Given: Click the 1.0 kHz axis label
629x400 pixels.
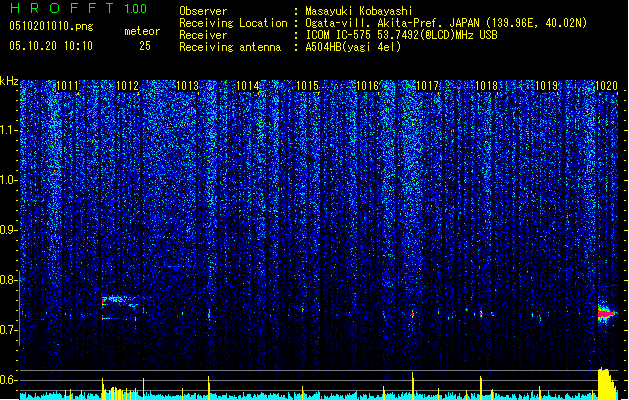Looking at the screenshot, I should (x=9, y=180).
